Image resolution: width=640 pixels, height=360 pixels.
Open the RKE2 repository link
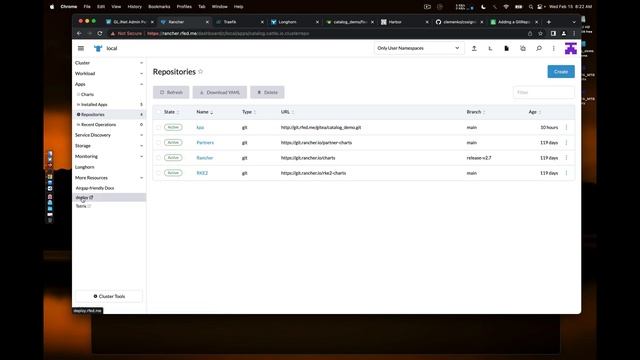point(202,173)
